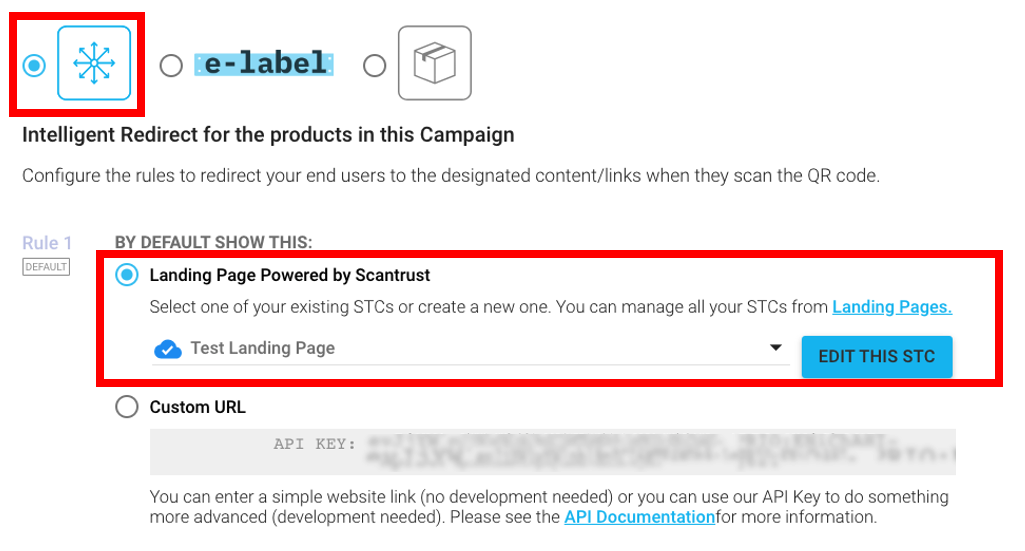
Task: Choose the Custom URL option
Action: click(x=127, y=407)
